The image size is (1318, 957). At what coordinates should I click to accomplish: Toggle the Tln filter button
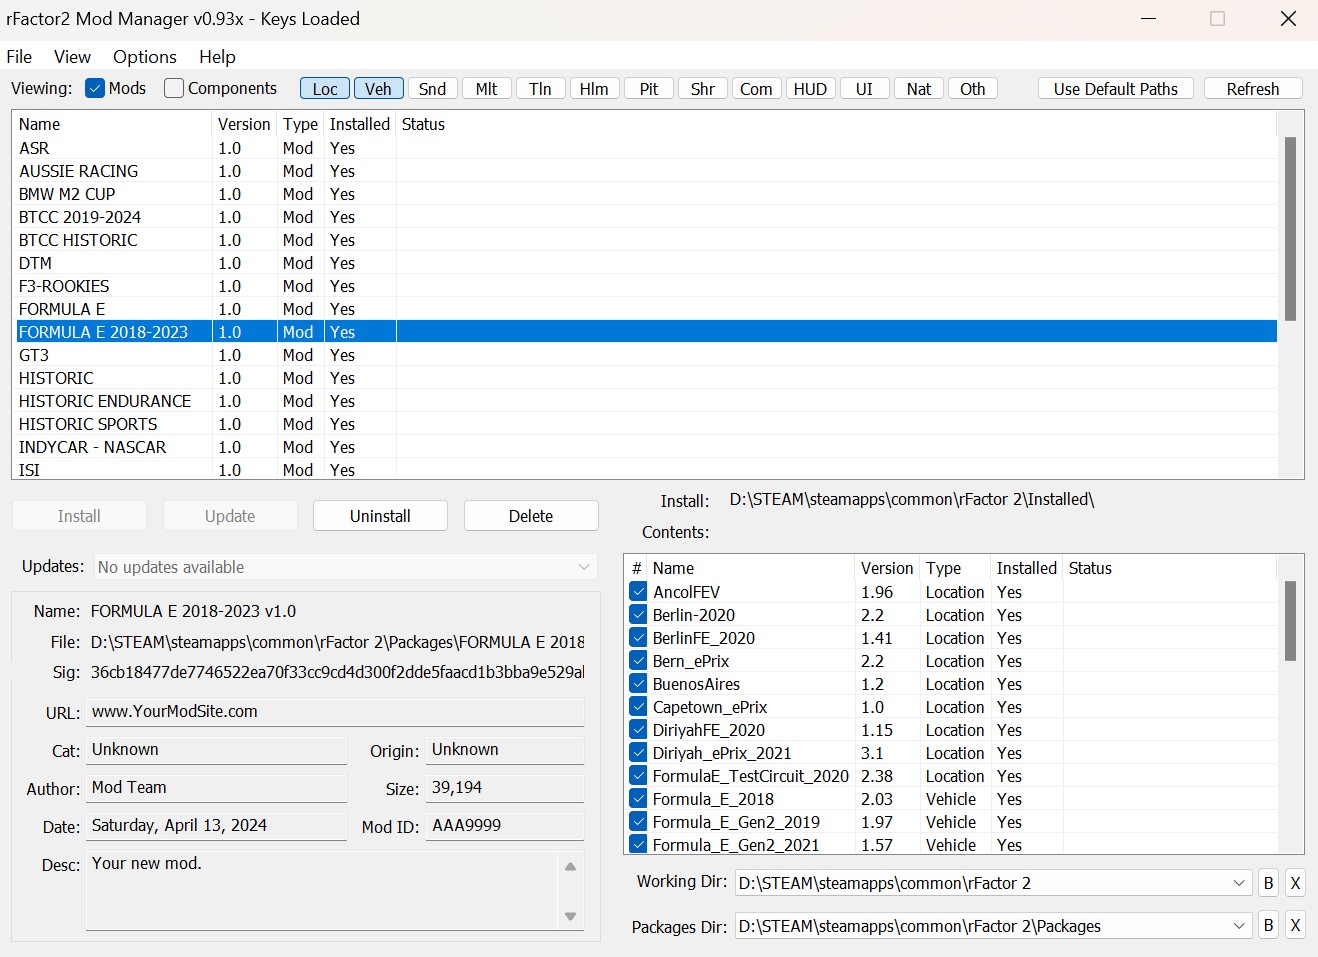pos(541,89)
